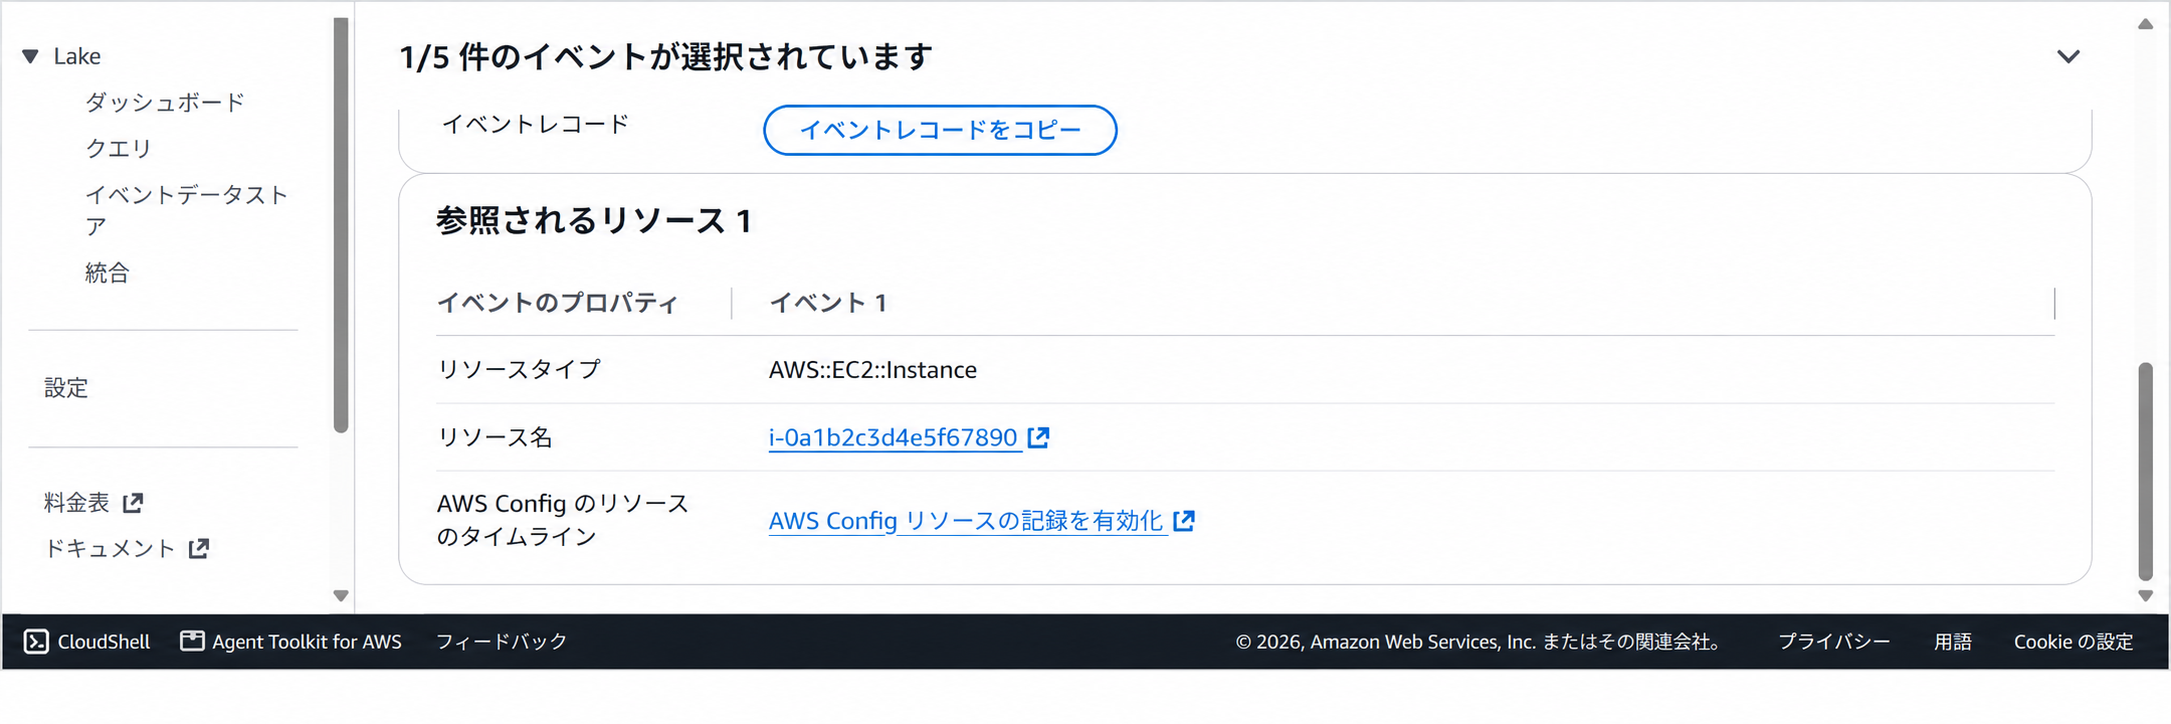Open ダッシュボード in the Lake menu
Screen dimensions: 2171x724
click(x=165, y=102)
